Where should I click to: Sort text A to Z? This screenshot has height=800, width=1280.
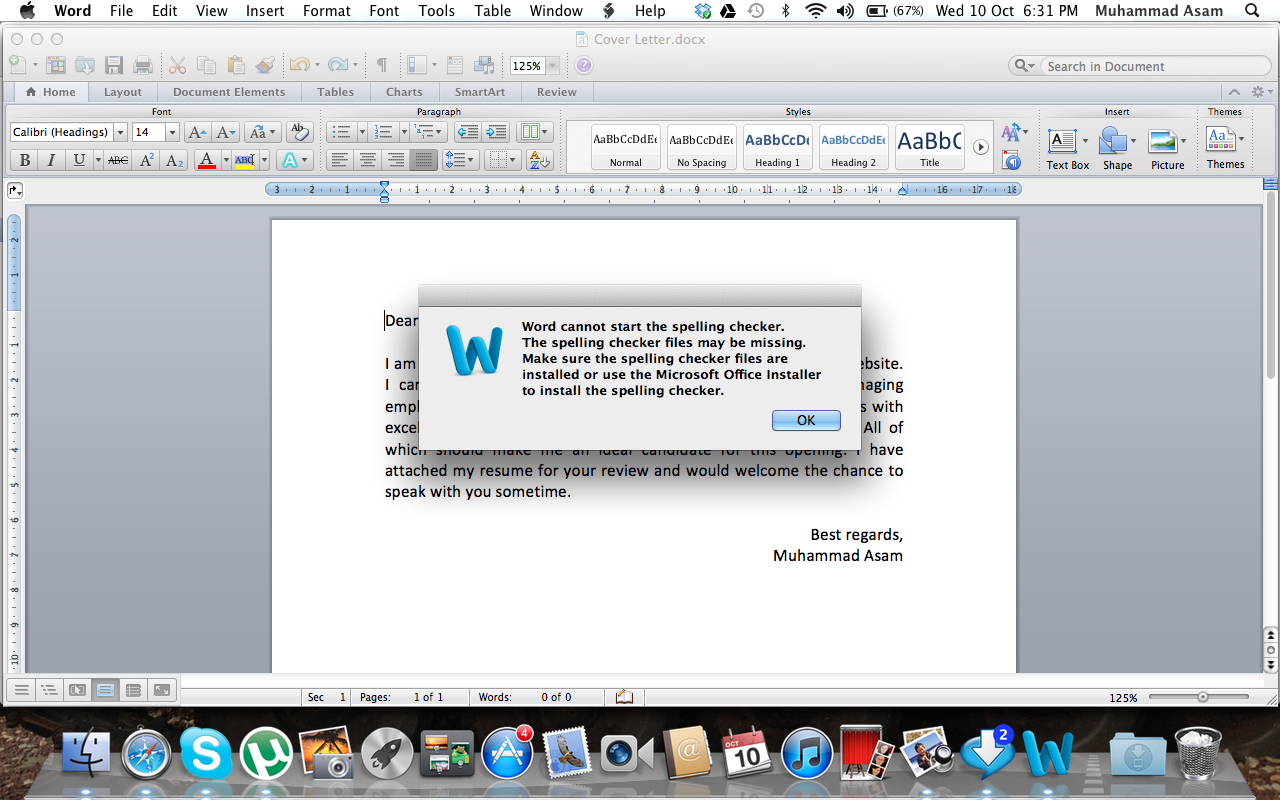coord(539,160)
